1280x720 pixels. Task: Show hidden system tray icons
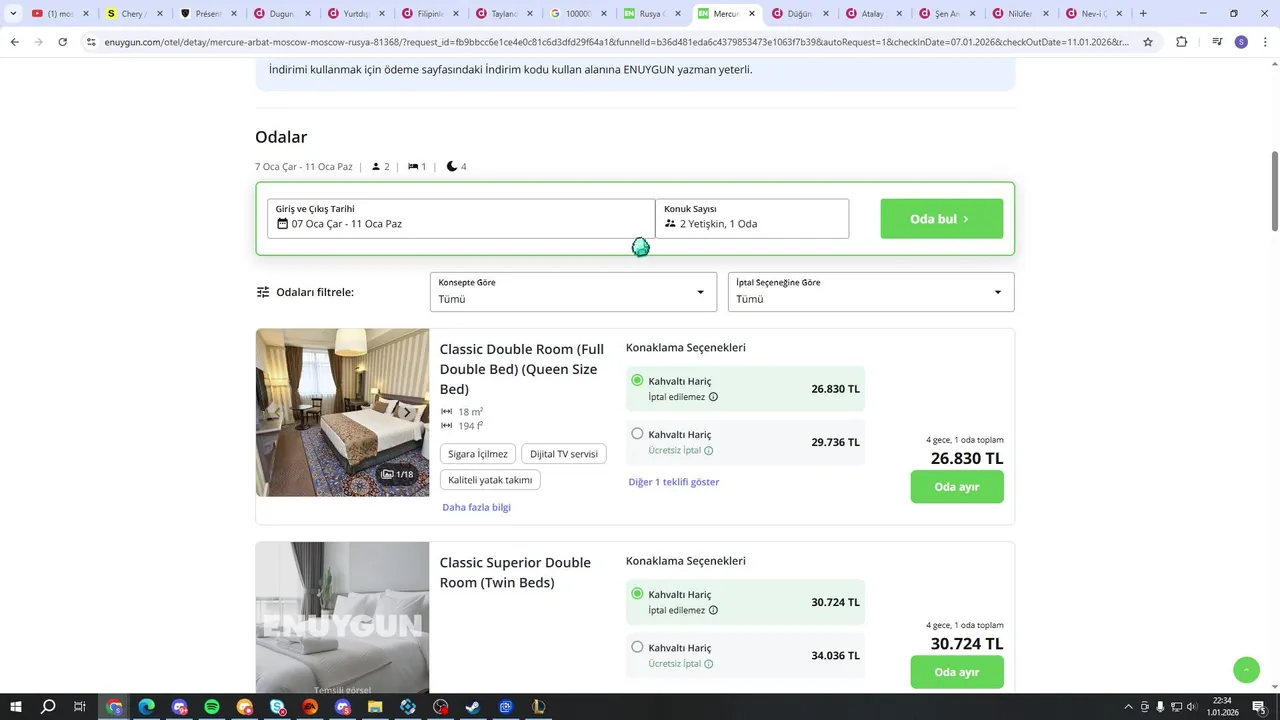1128,707
